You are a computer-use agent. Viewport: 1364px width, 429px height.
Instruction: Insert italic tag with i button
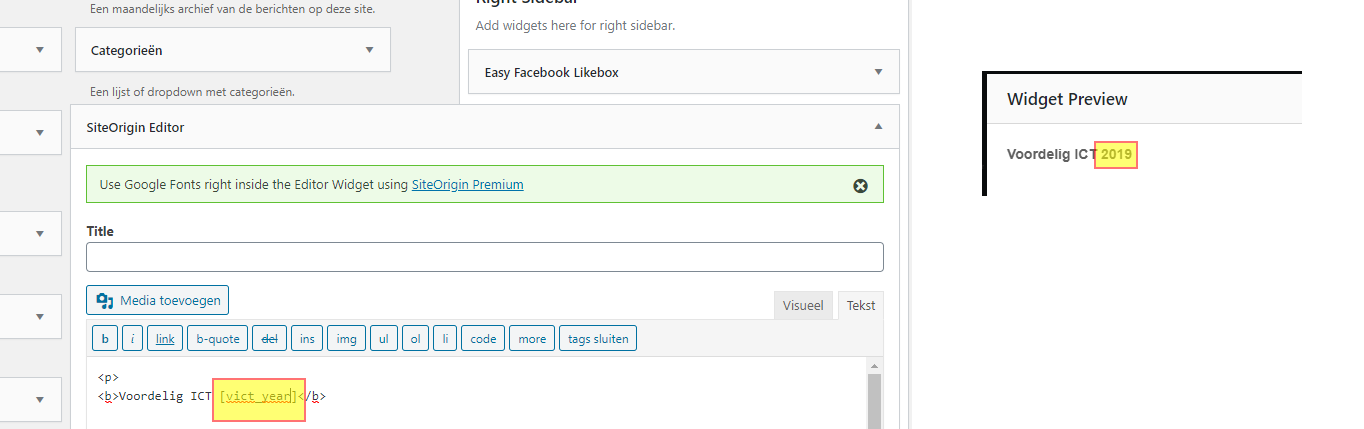[x=132, y=339]
